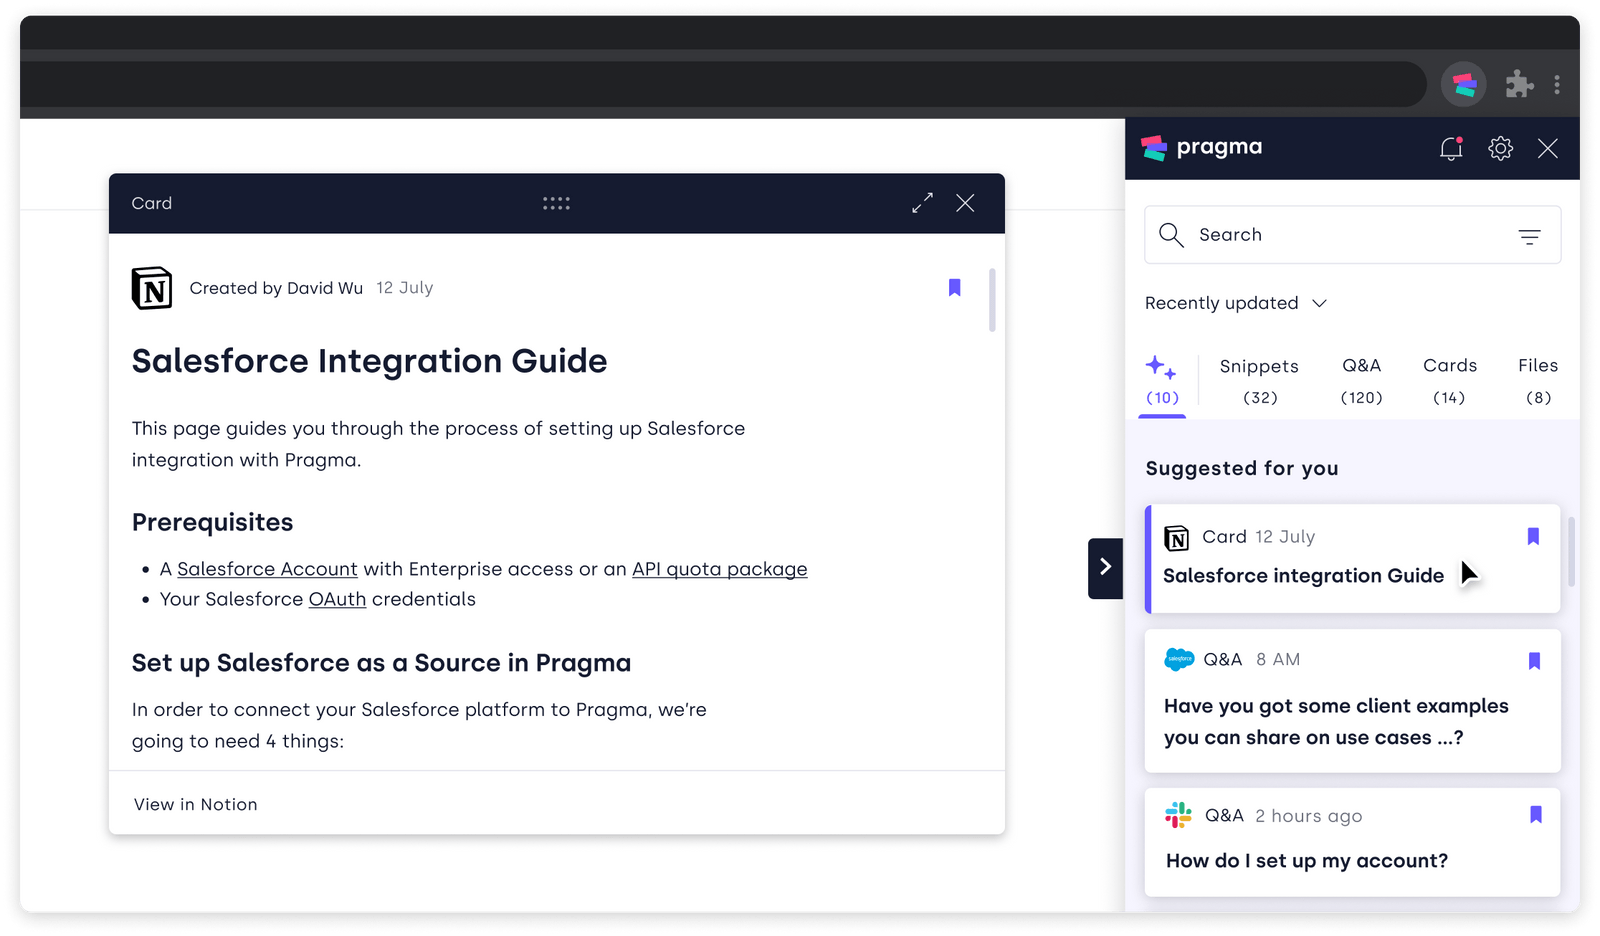Expand the Card popup to full size
The width and height of the screenshot is (1600, 936).
coord(922,203)
